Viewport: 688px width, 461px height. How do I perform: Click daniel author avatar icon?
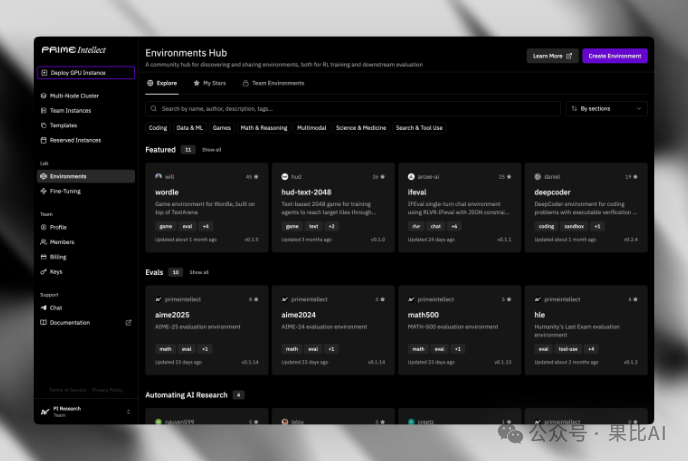click(538, 176)
